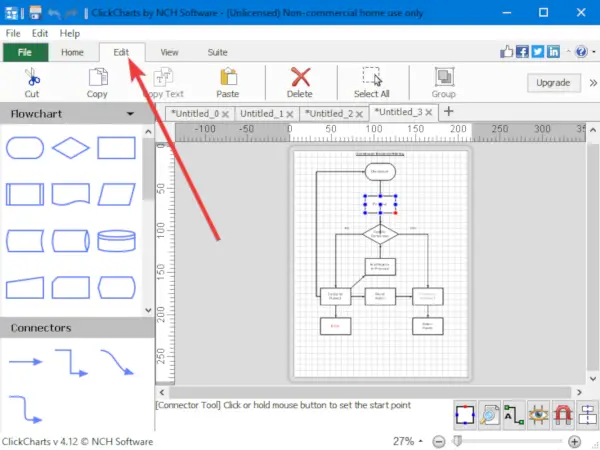Select the rounded elbow connector
Viewport: 600px width, 450px height.
pos(25,409)
